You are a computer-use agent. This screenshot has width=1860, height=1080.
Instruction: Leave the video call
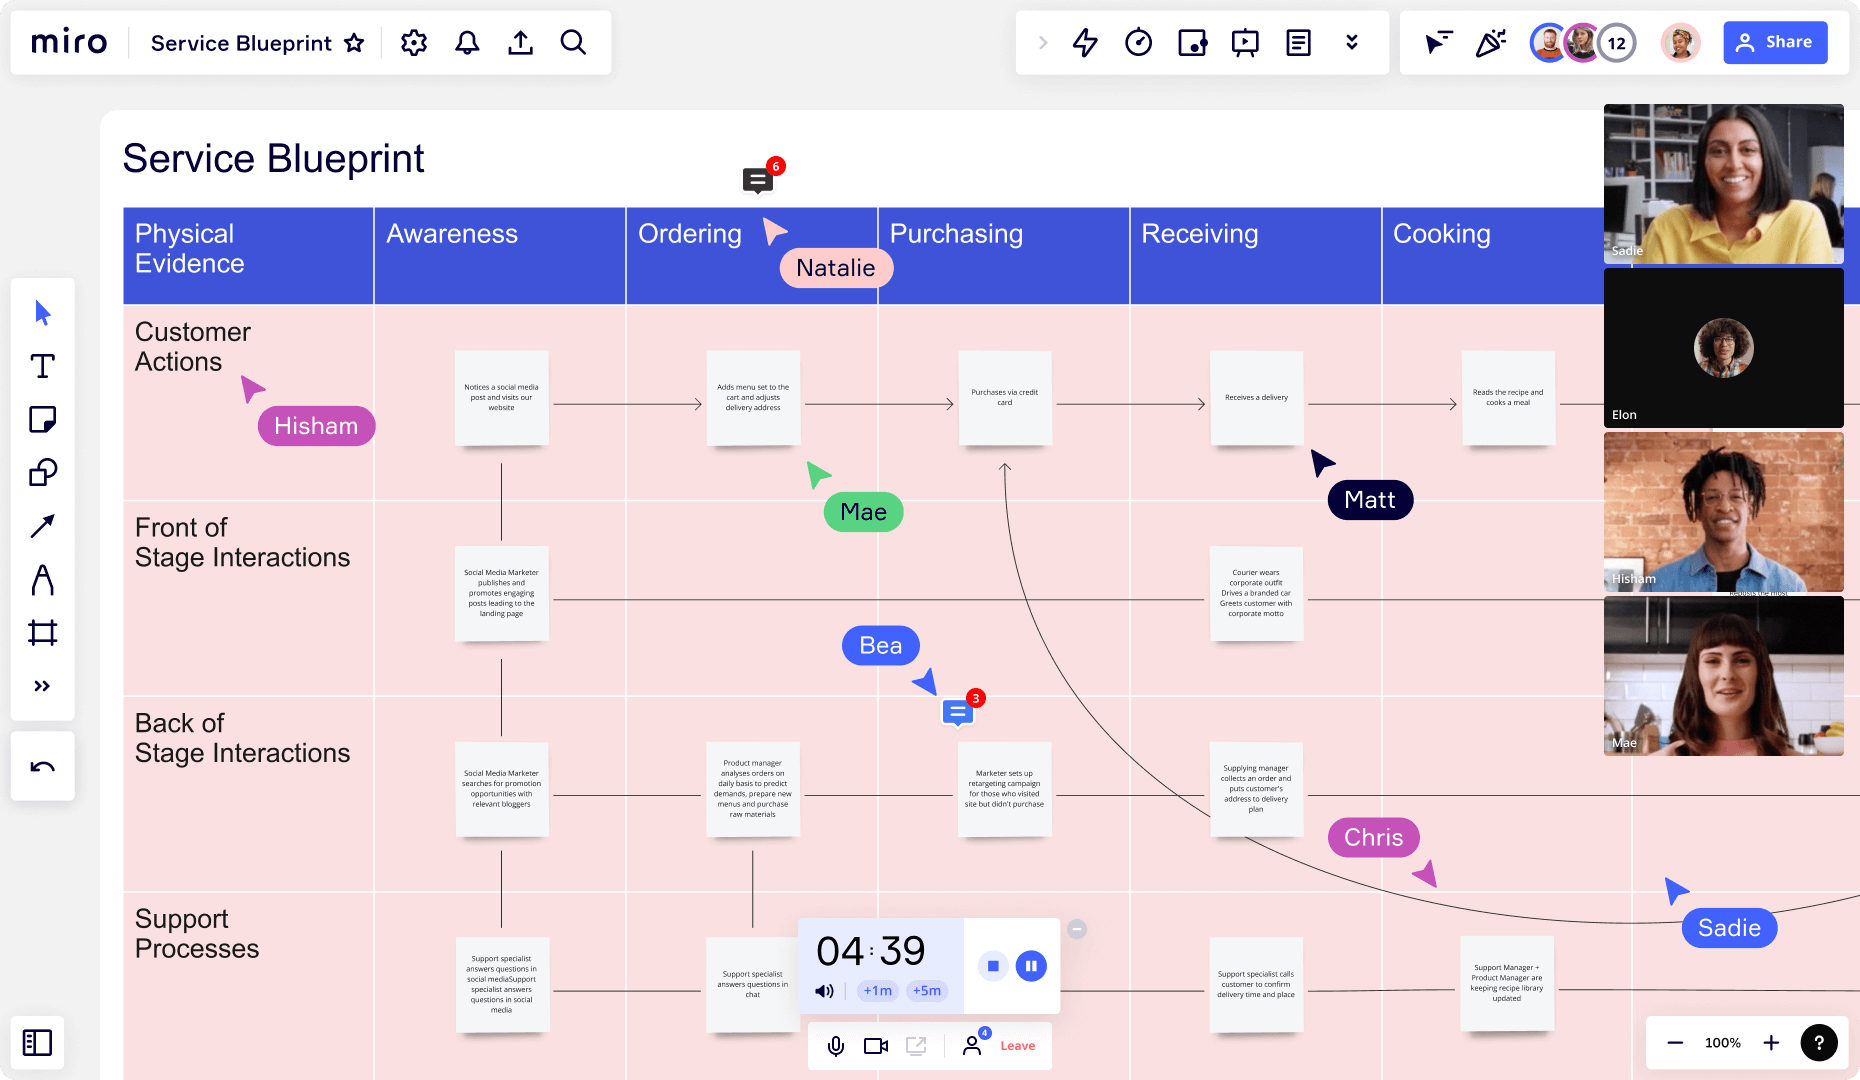click(x=1017, y=1046)
